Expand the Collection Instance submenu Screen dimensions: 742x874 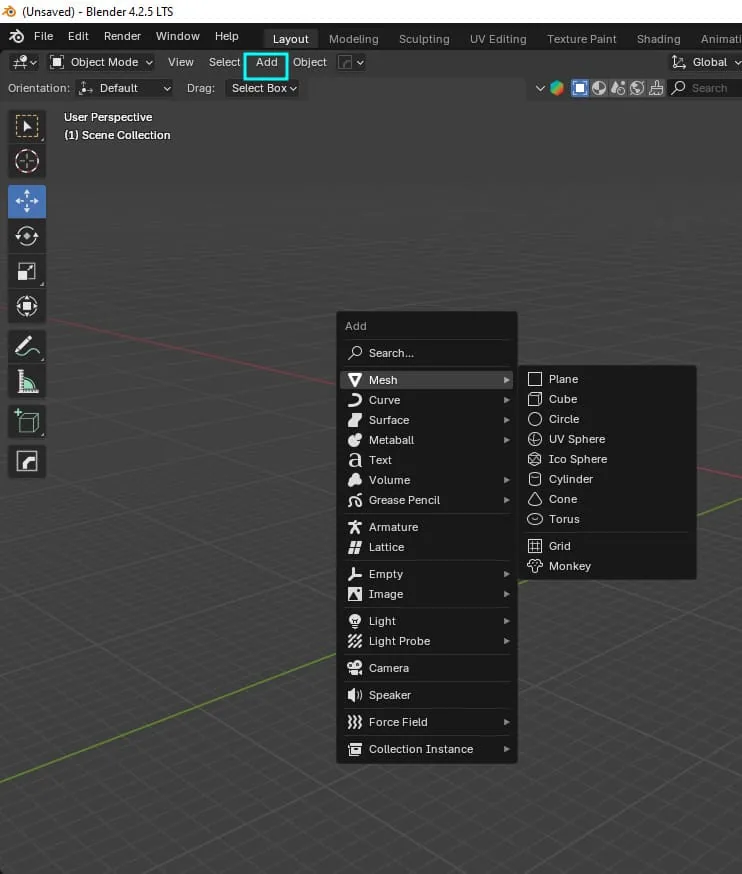[426, 750]
